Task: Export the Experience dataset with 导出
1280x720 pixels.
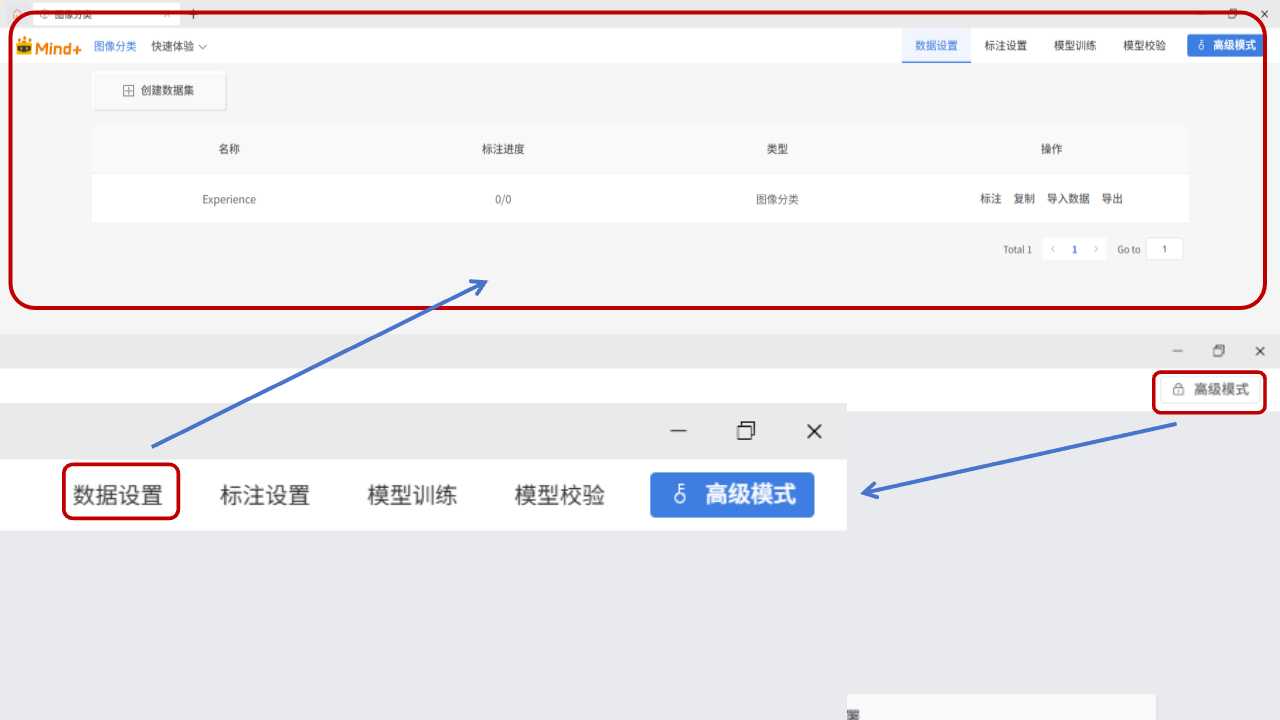Action: point(1112,199)
